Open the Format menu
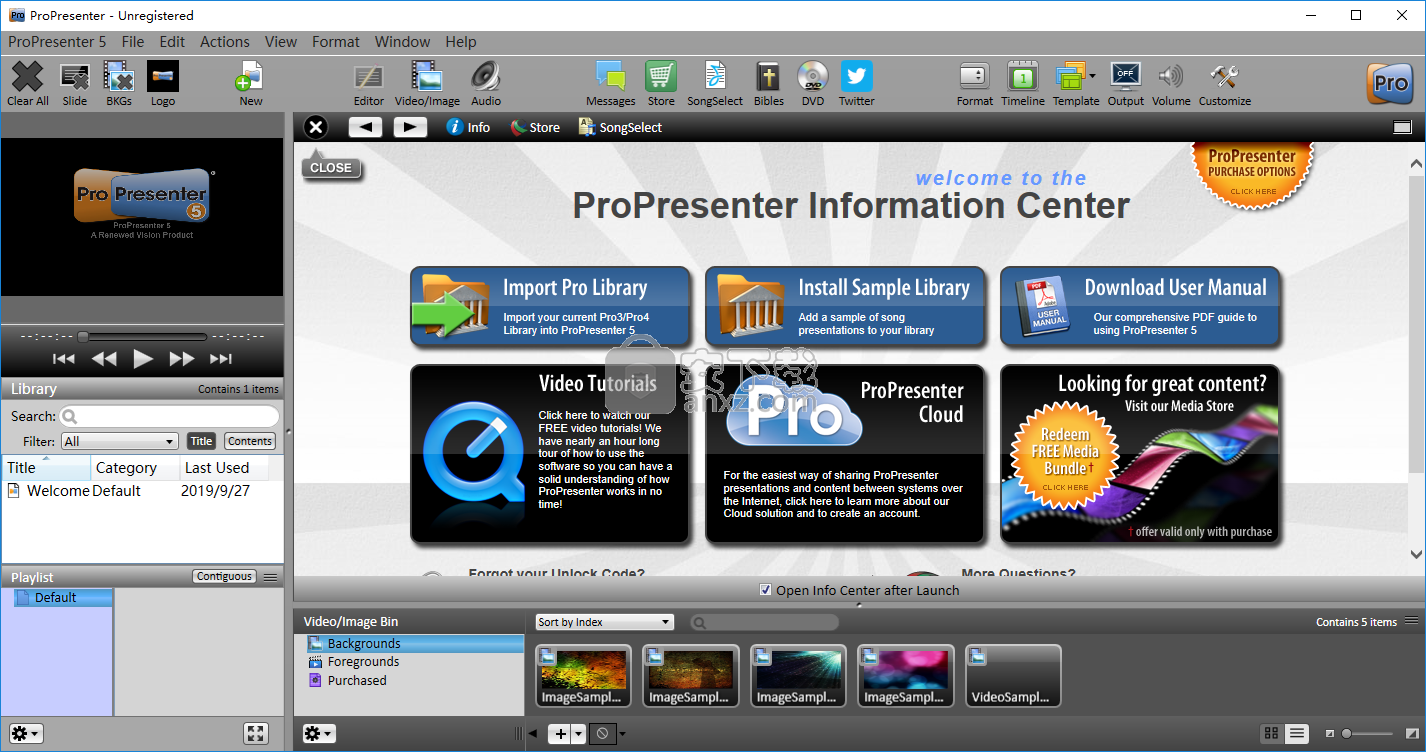This screenshot has width=1426, height=752. (336, 42)
